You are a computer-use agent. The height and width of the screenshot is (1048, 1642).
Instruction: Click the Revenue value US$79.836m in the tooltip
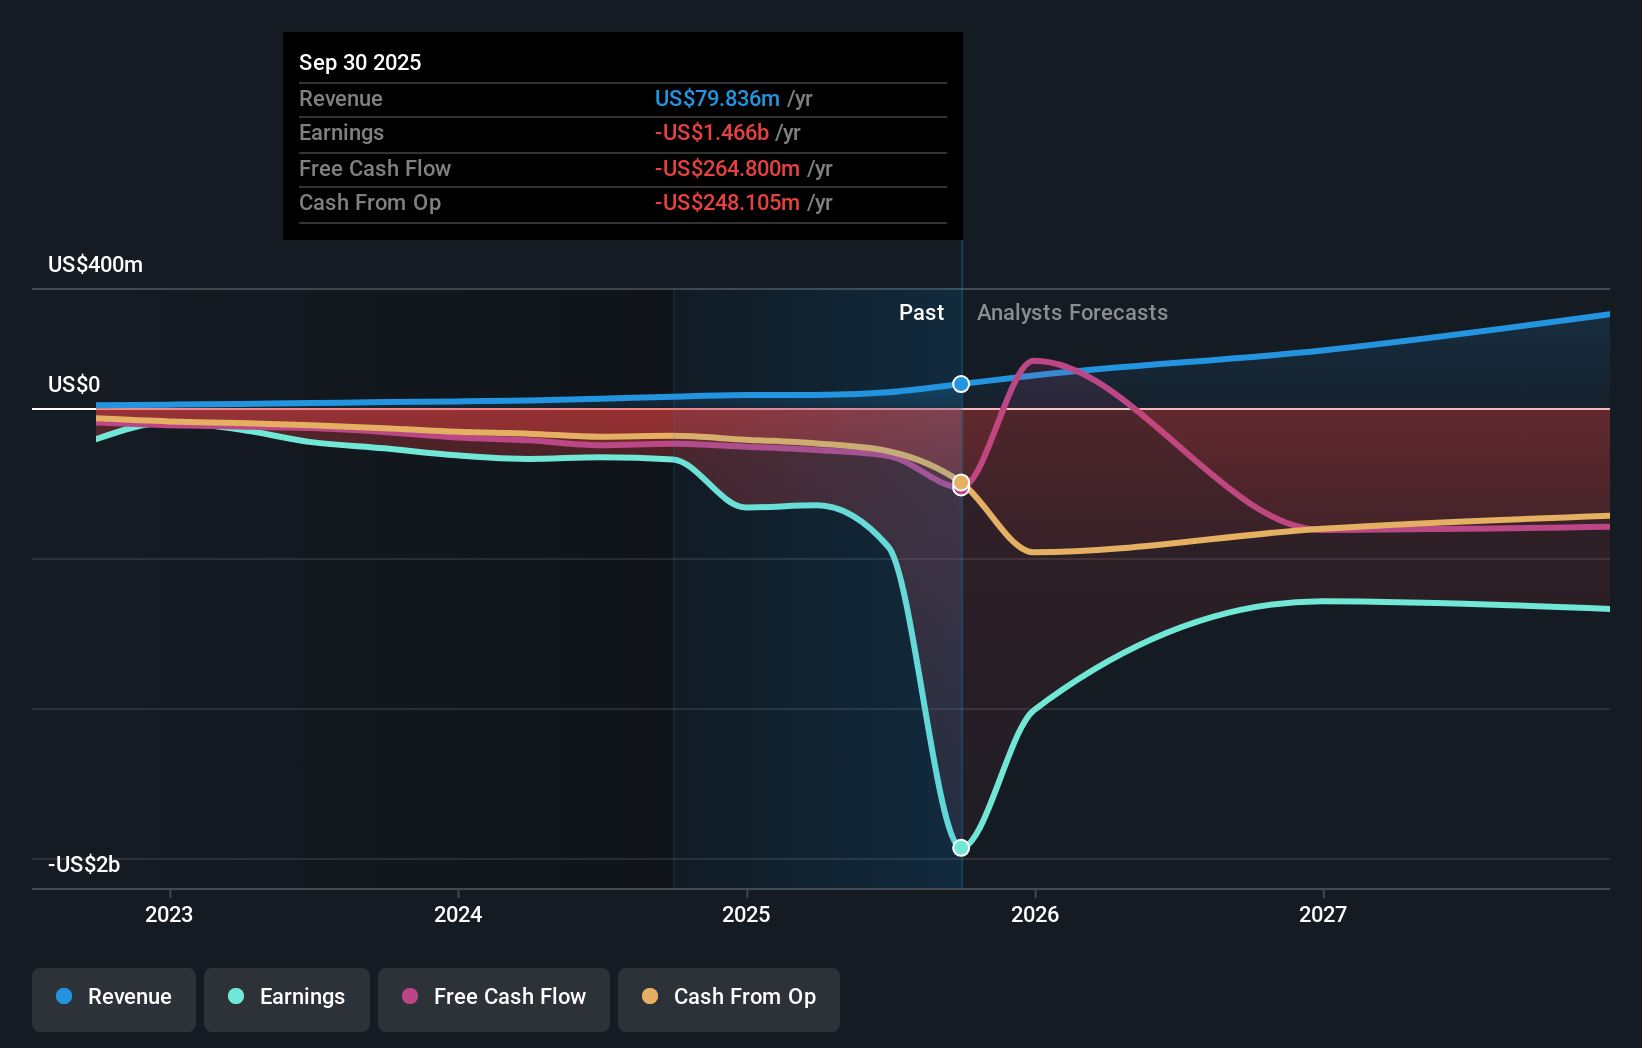coord(716,98)
